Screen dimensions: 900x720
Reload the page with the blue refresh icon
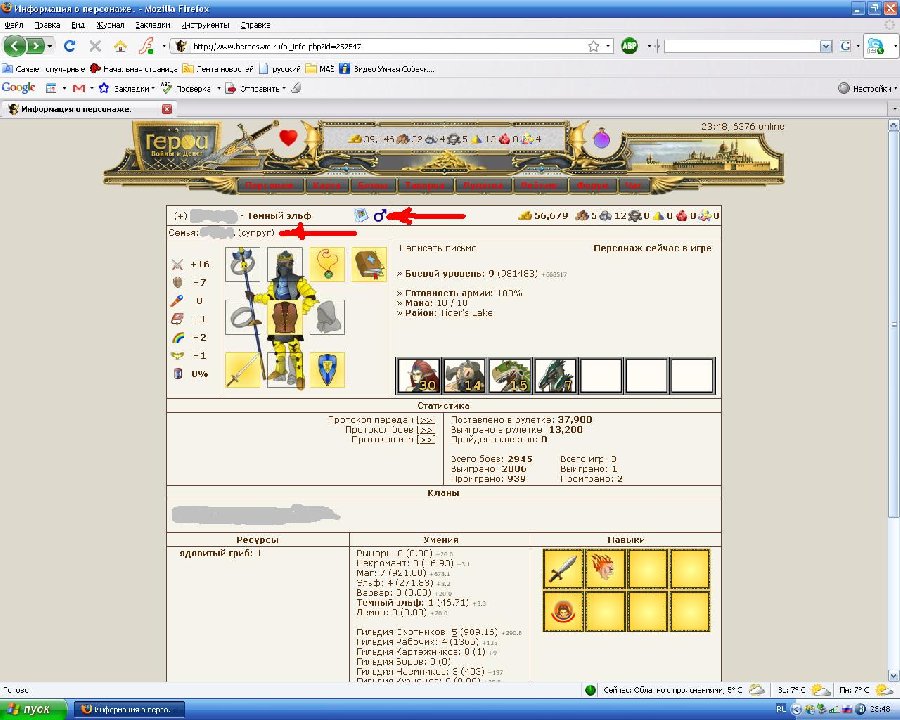69,46
